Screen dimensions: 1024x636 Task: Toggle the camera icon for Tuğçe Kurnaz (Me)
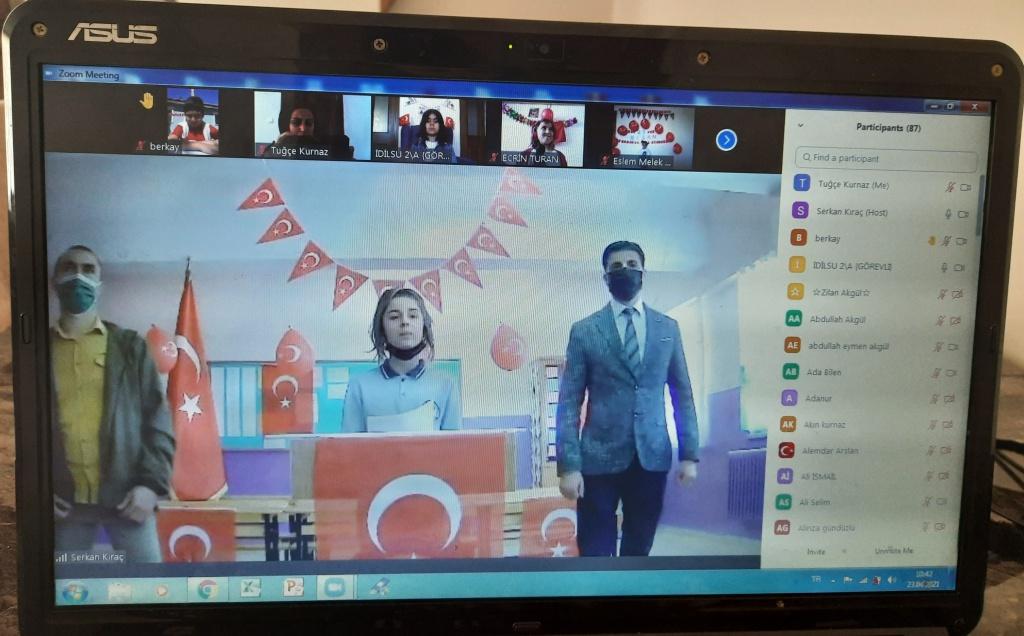[966, 187]
